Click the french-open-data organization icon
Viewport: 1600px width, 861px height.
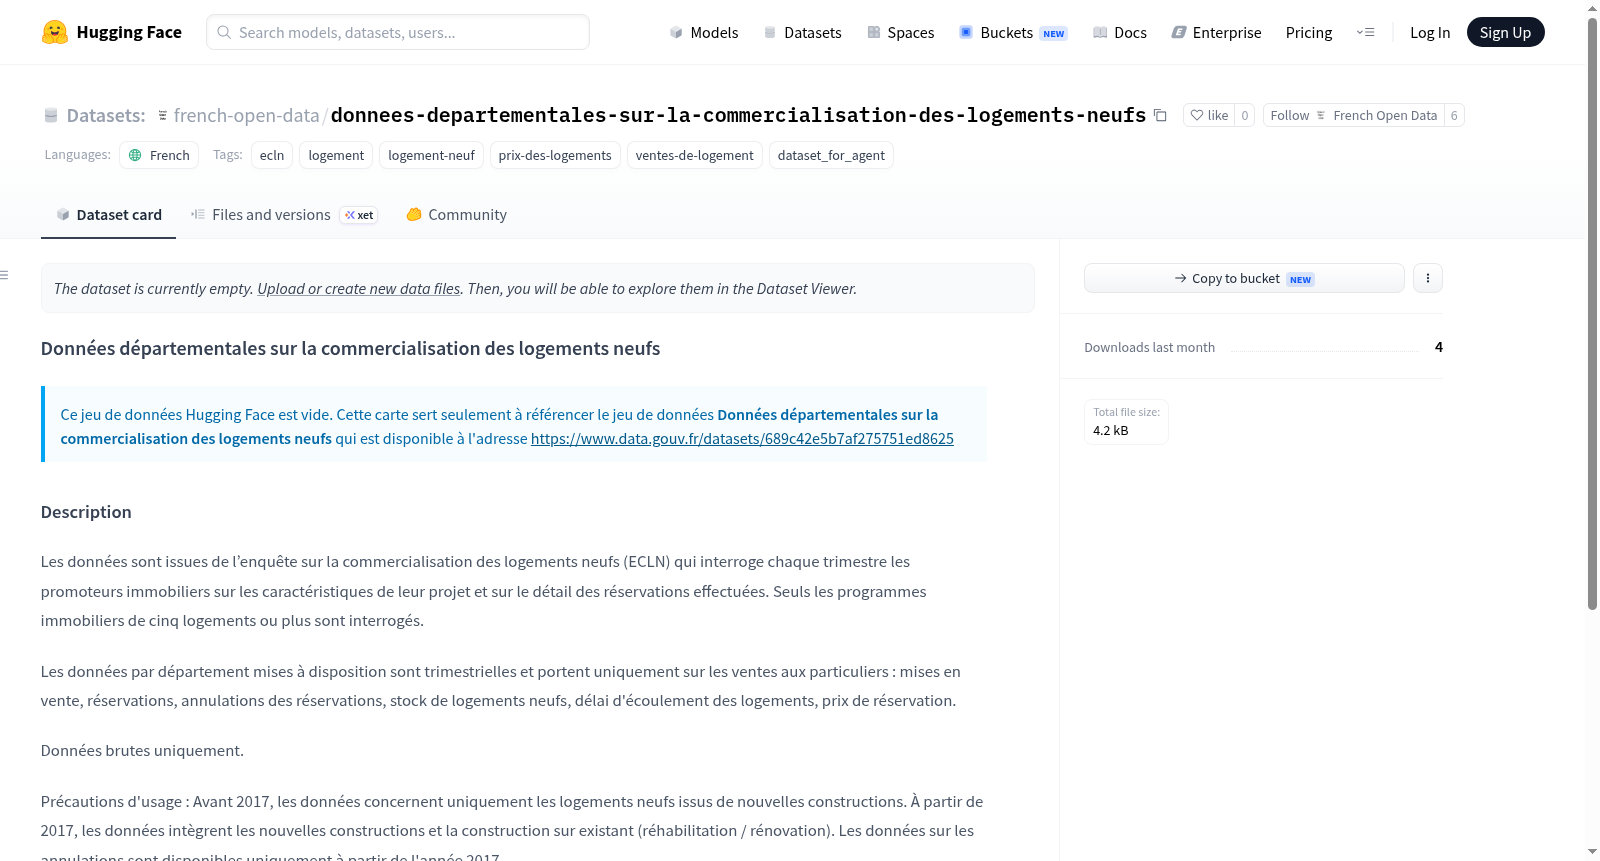coord(163,116)
